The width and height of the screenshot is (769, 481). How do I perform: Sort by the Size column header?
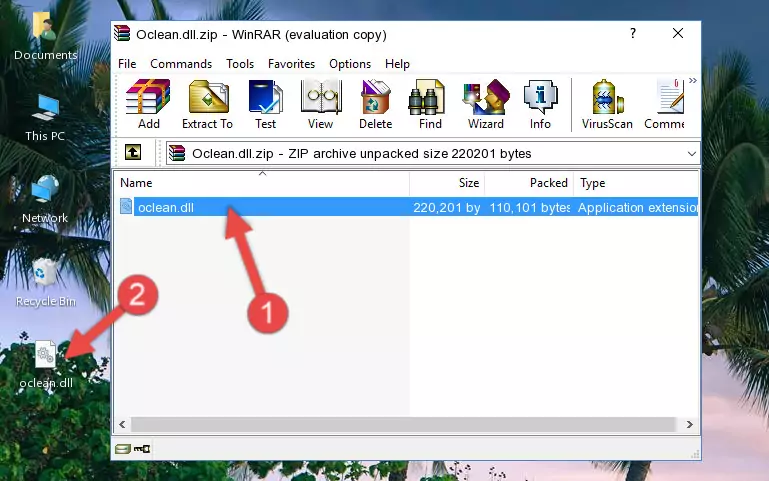point(447,183)
